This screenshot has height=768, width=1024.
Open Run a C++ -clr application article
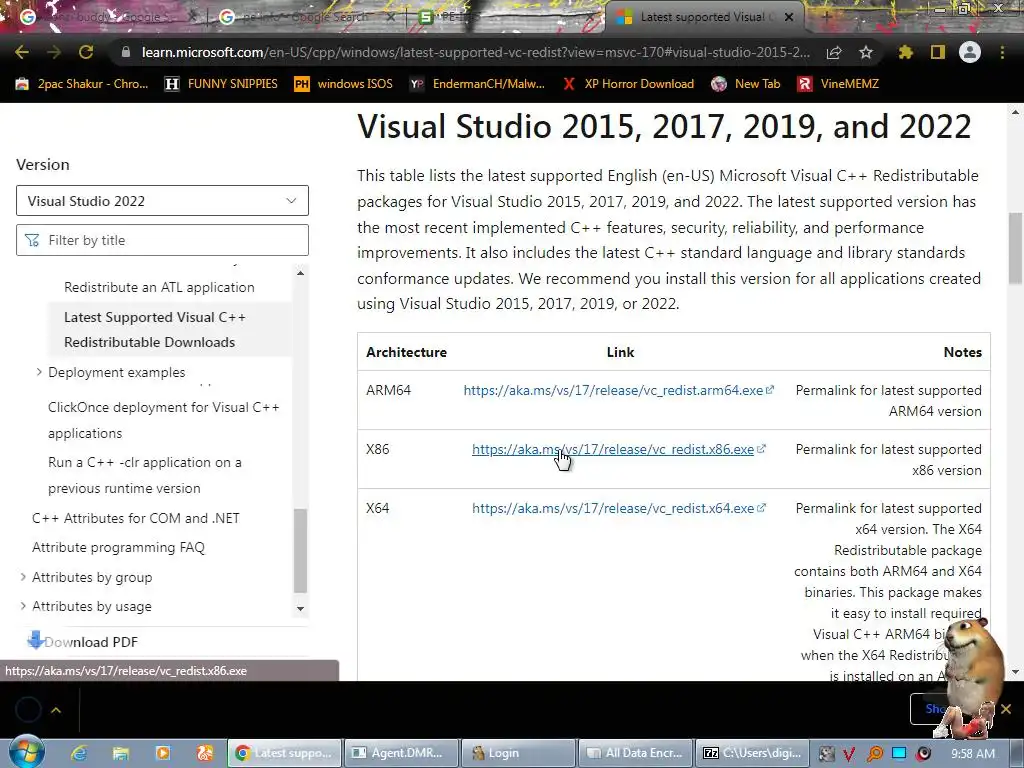[145, 475]
